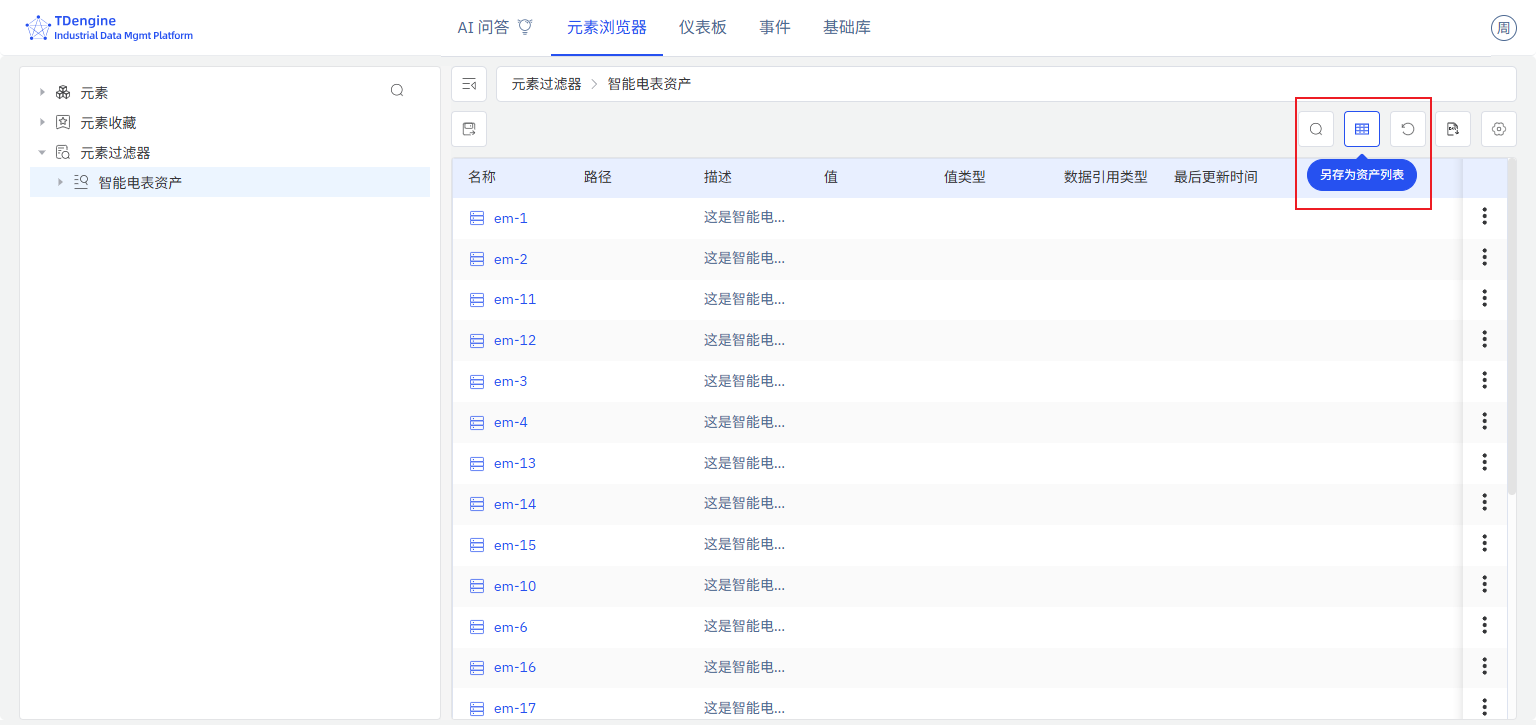Click 元素过滤器 in the breadcrumb
This screenshot has width=1536, height=725.
pos(546,83)
